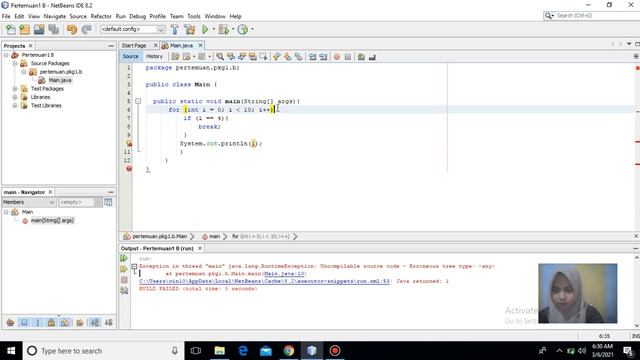Open the Members dropdown in Navigator
This screenshot has height=360, width=640.
[x=29, y=202]
